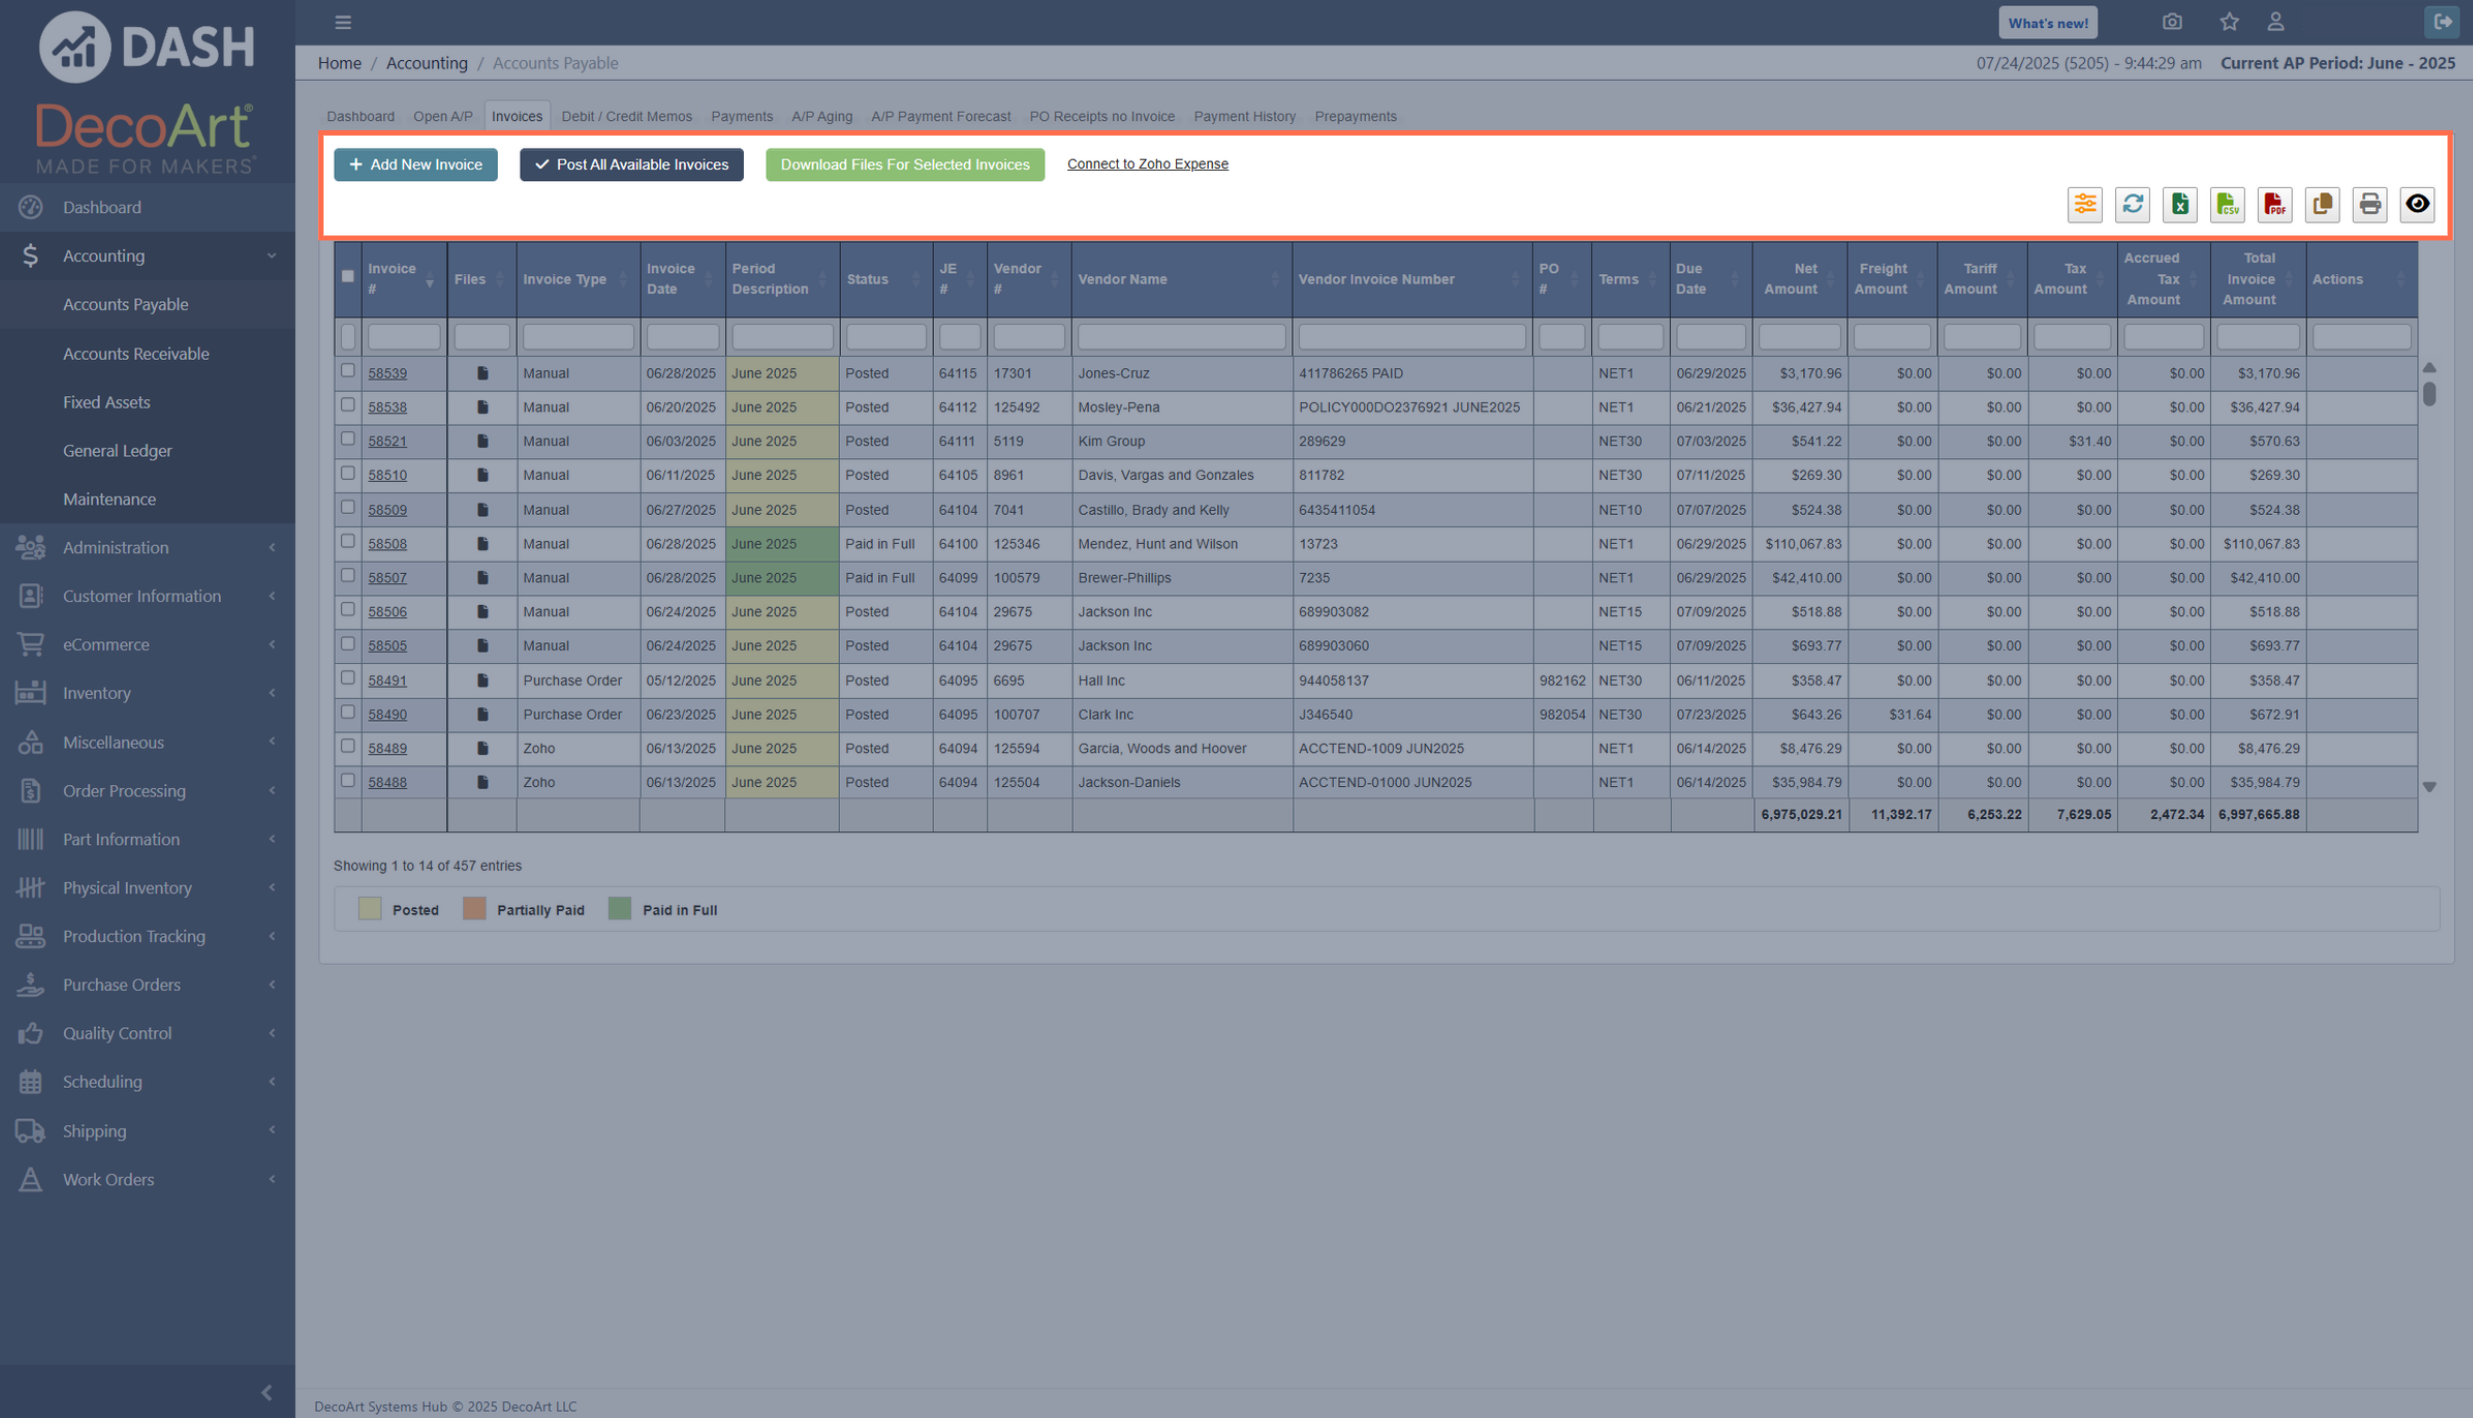Open the A/P Aging tab
The height and width of the screenshot is (1418, 2473).
click(821, 115)
